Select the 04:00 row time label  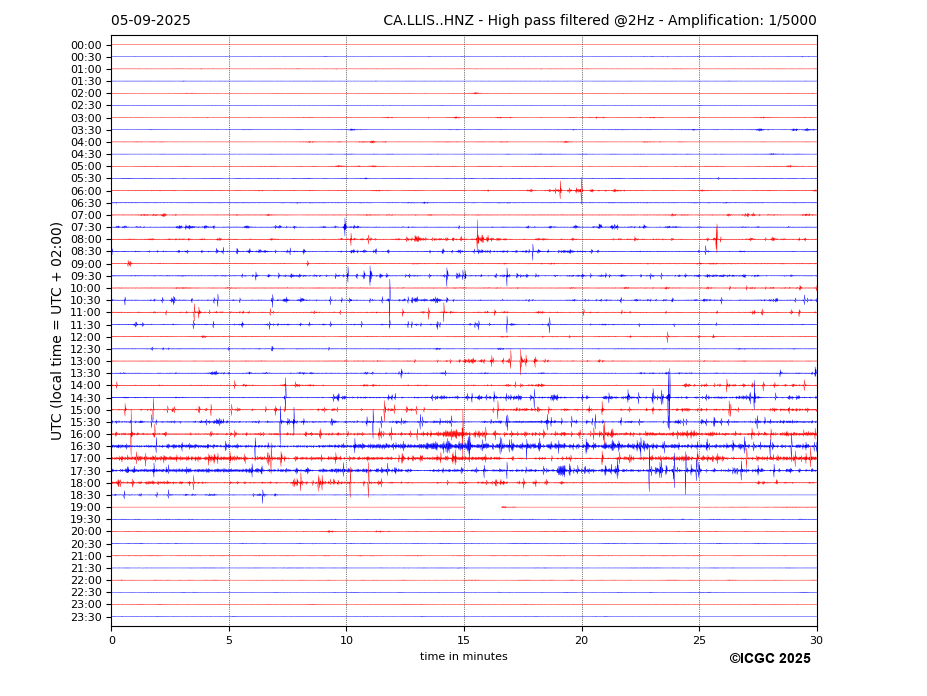(x=86, y=143)
